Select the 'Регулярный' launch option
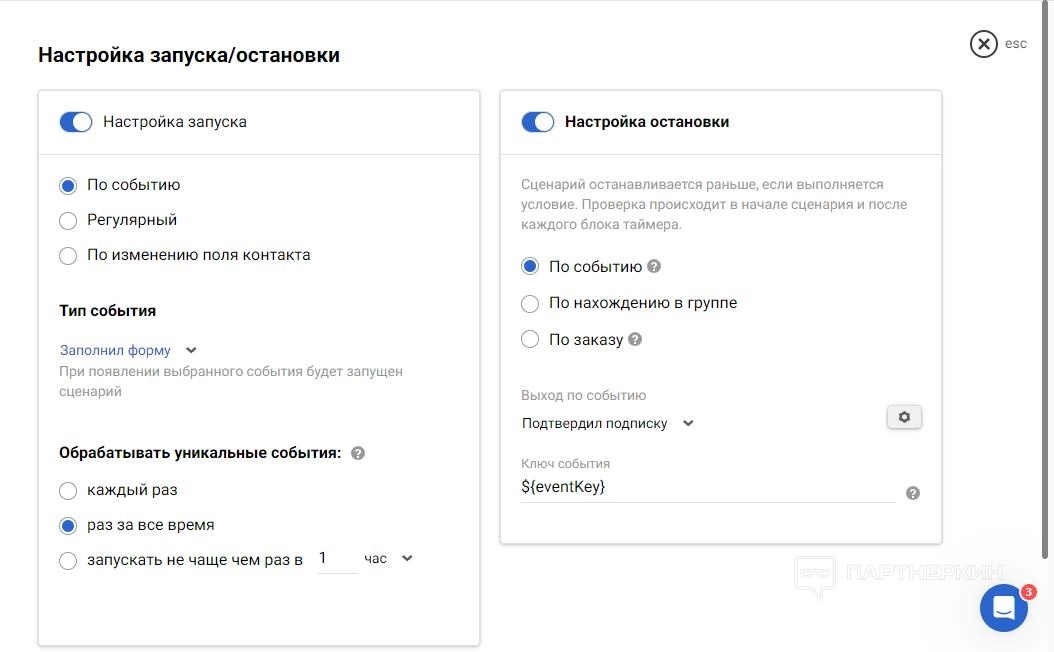Image resolution: width=1054 pixels, height=652 pixels. coord(68,221)
